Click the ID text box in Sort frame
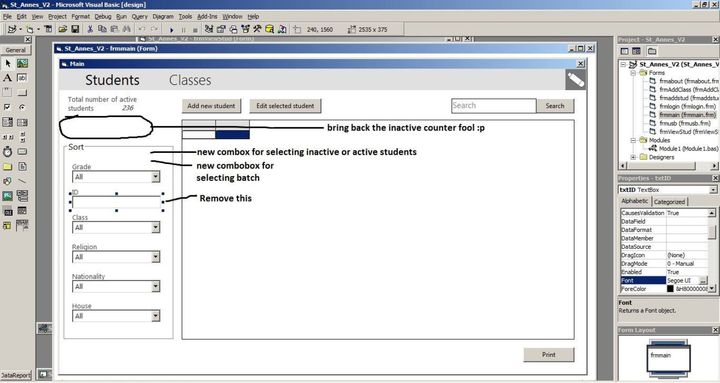 [117, 202]
